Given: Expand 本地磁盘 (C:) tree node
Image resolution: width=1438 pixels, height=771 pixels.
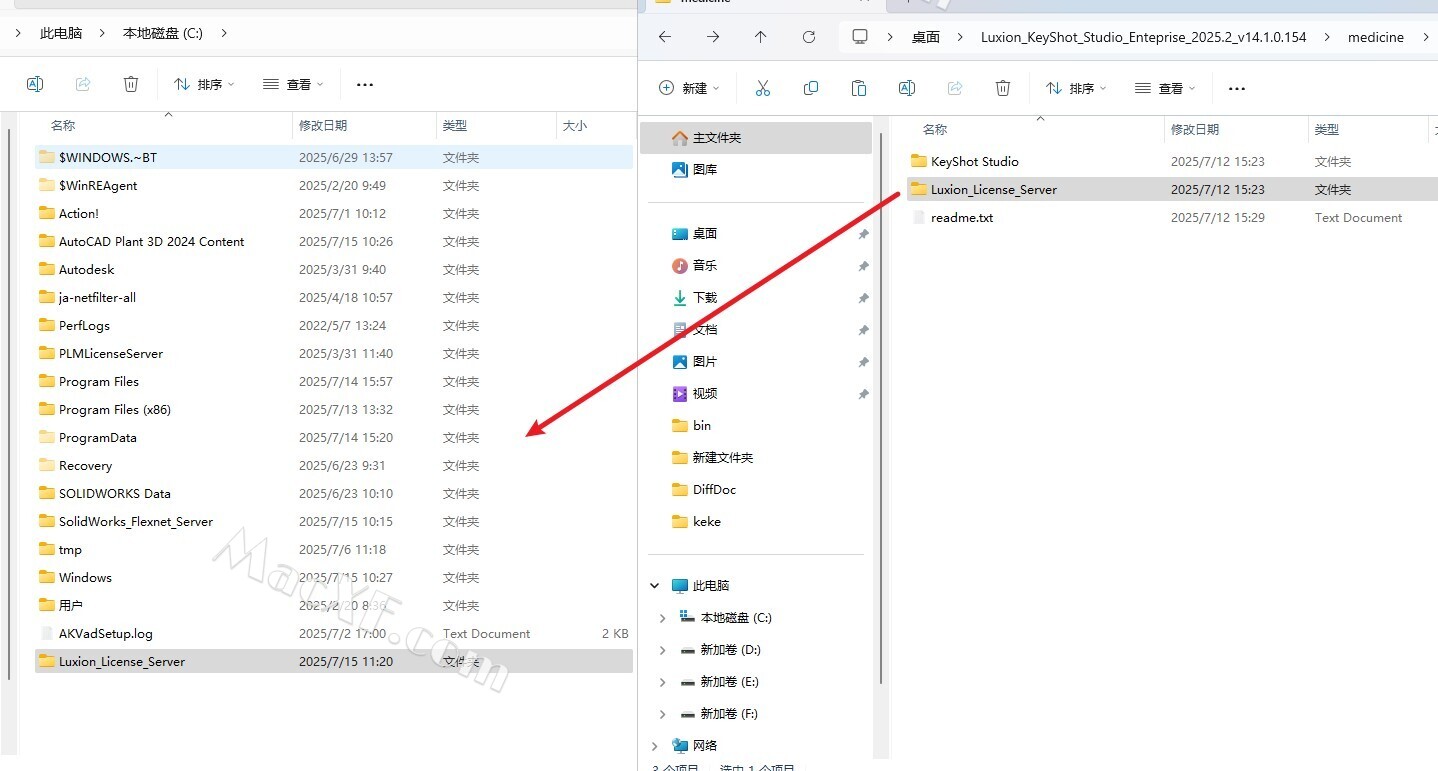Looking at the screenshot, I should tap(663, 618).
